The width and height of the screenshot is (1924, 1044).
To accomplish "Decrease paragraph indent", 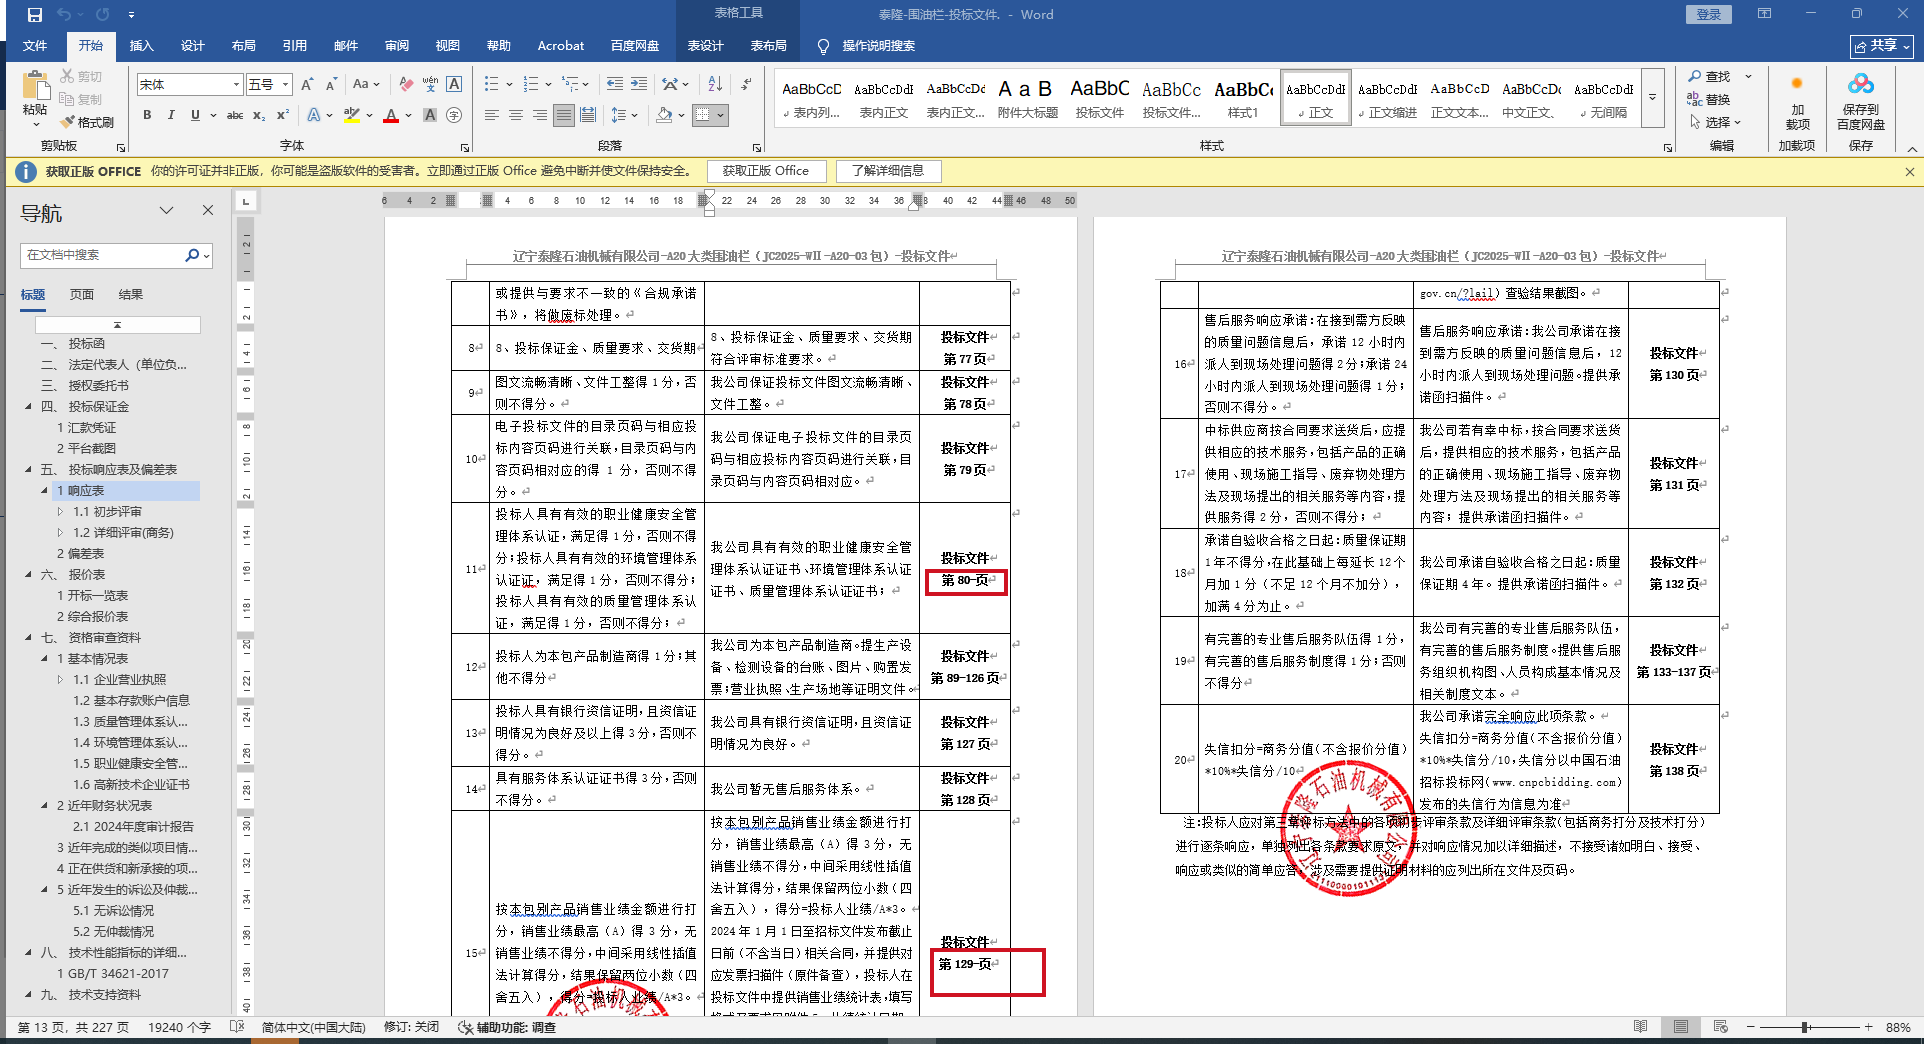I will [x=615, y=85].
